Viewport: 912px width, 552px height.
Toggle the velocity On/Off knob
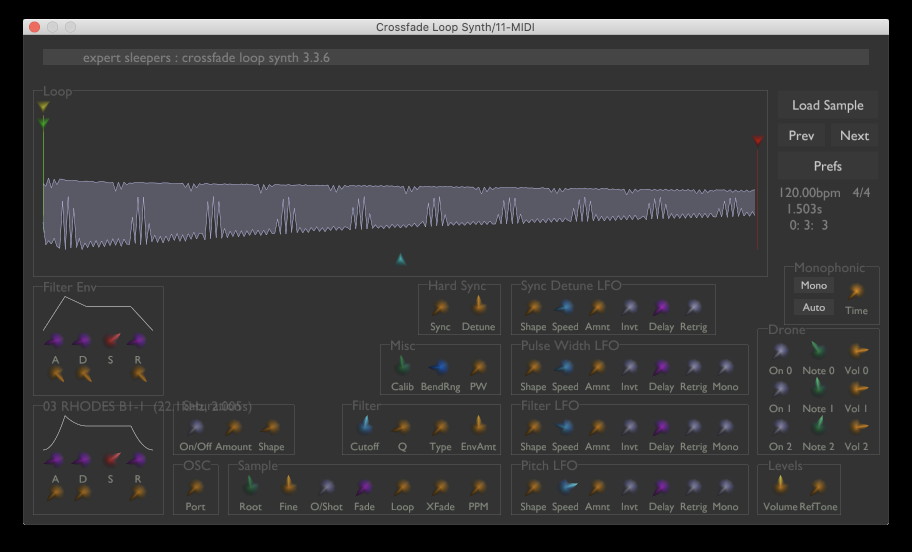pos(196,428)
